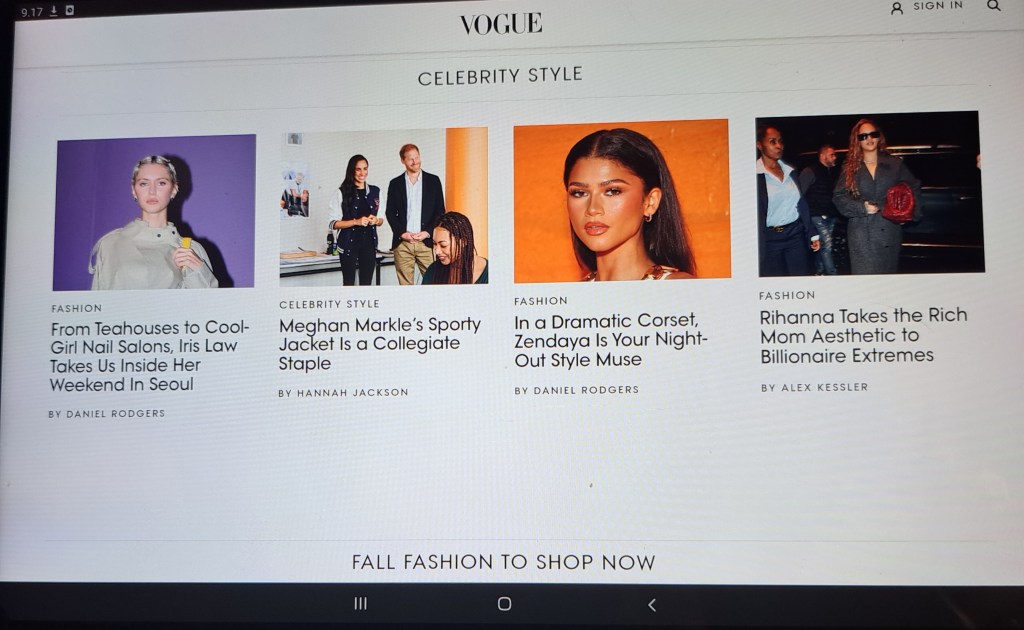View author Hannah Jackson's byline

343,393
